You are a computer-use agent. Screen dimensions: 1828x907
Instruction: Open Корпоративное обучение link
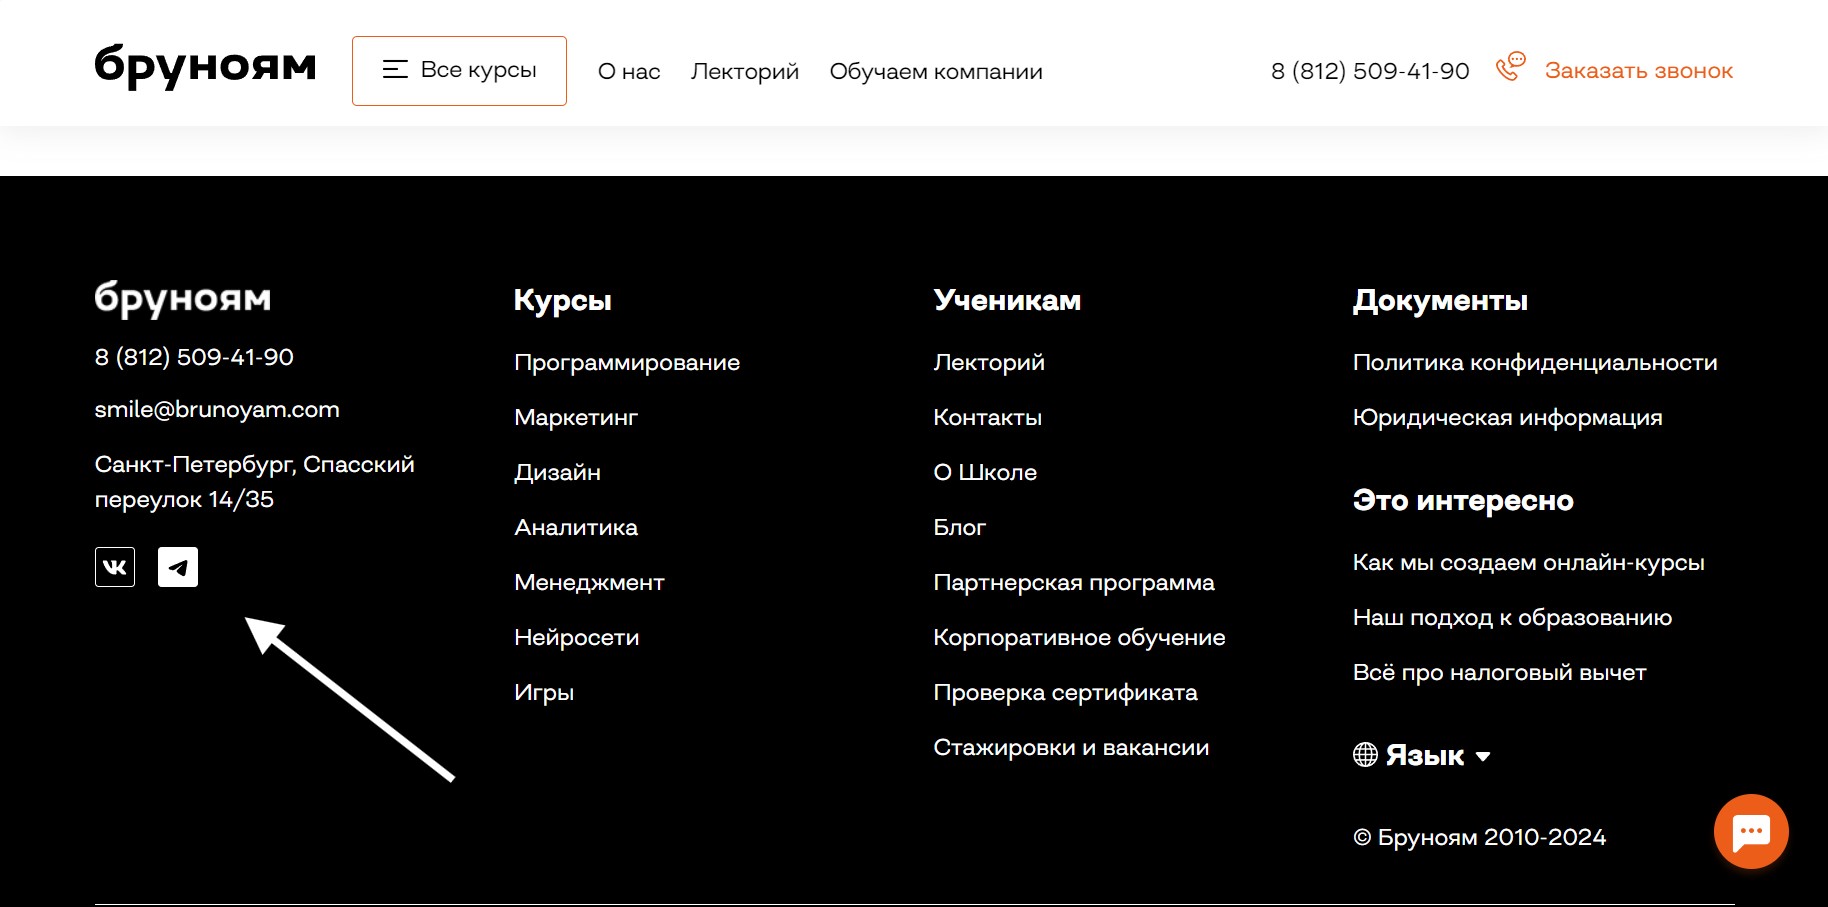pyautogui.click(x=1079, y=638)
